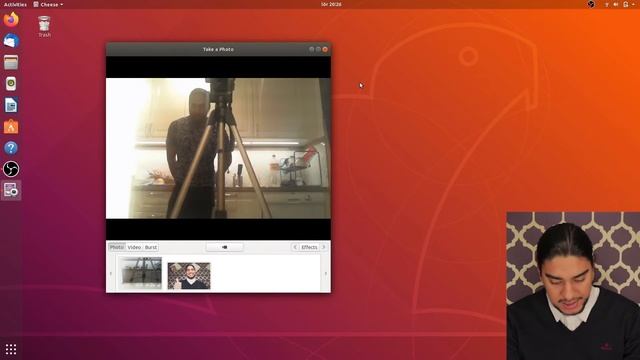Switch Cheese to Photo mode

(x=117, y=247)
